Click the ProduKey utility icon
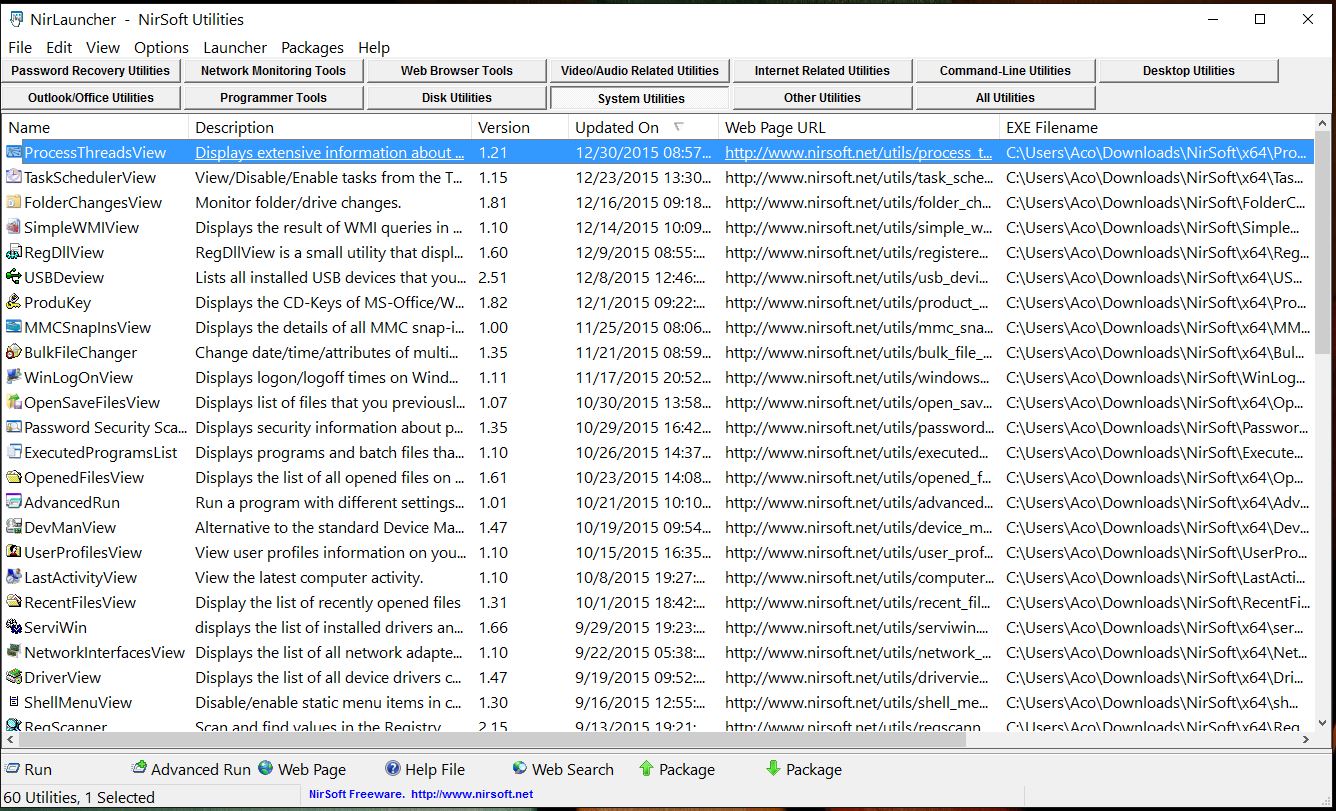The width and height of the screenshot is (1336, 811). coord(14,302)
